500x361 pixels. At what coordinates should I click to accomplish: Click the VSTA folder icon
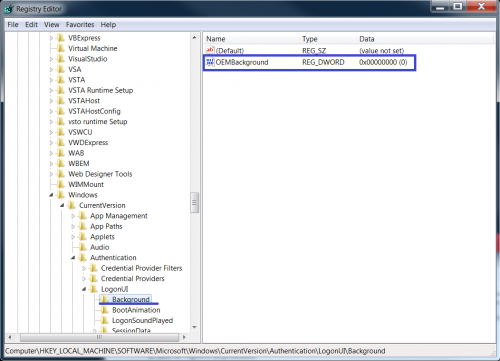click(61, 80)
